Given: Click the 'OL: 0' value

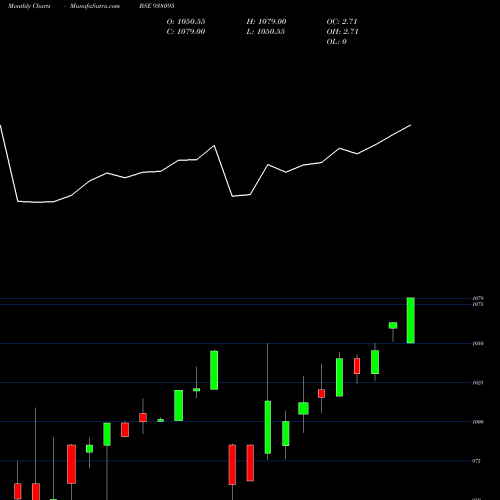Looking at the screenshot, I should pyautogui.click(x=336, y=42).
